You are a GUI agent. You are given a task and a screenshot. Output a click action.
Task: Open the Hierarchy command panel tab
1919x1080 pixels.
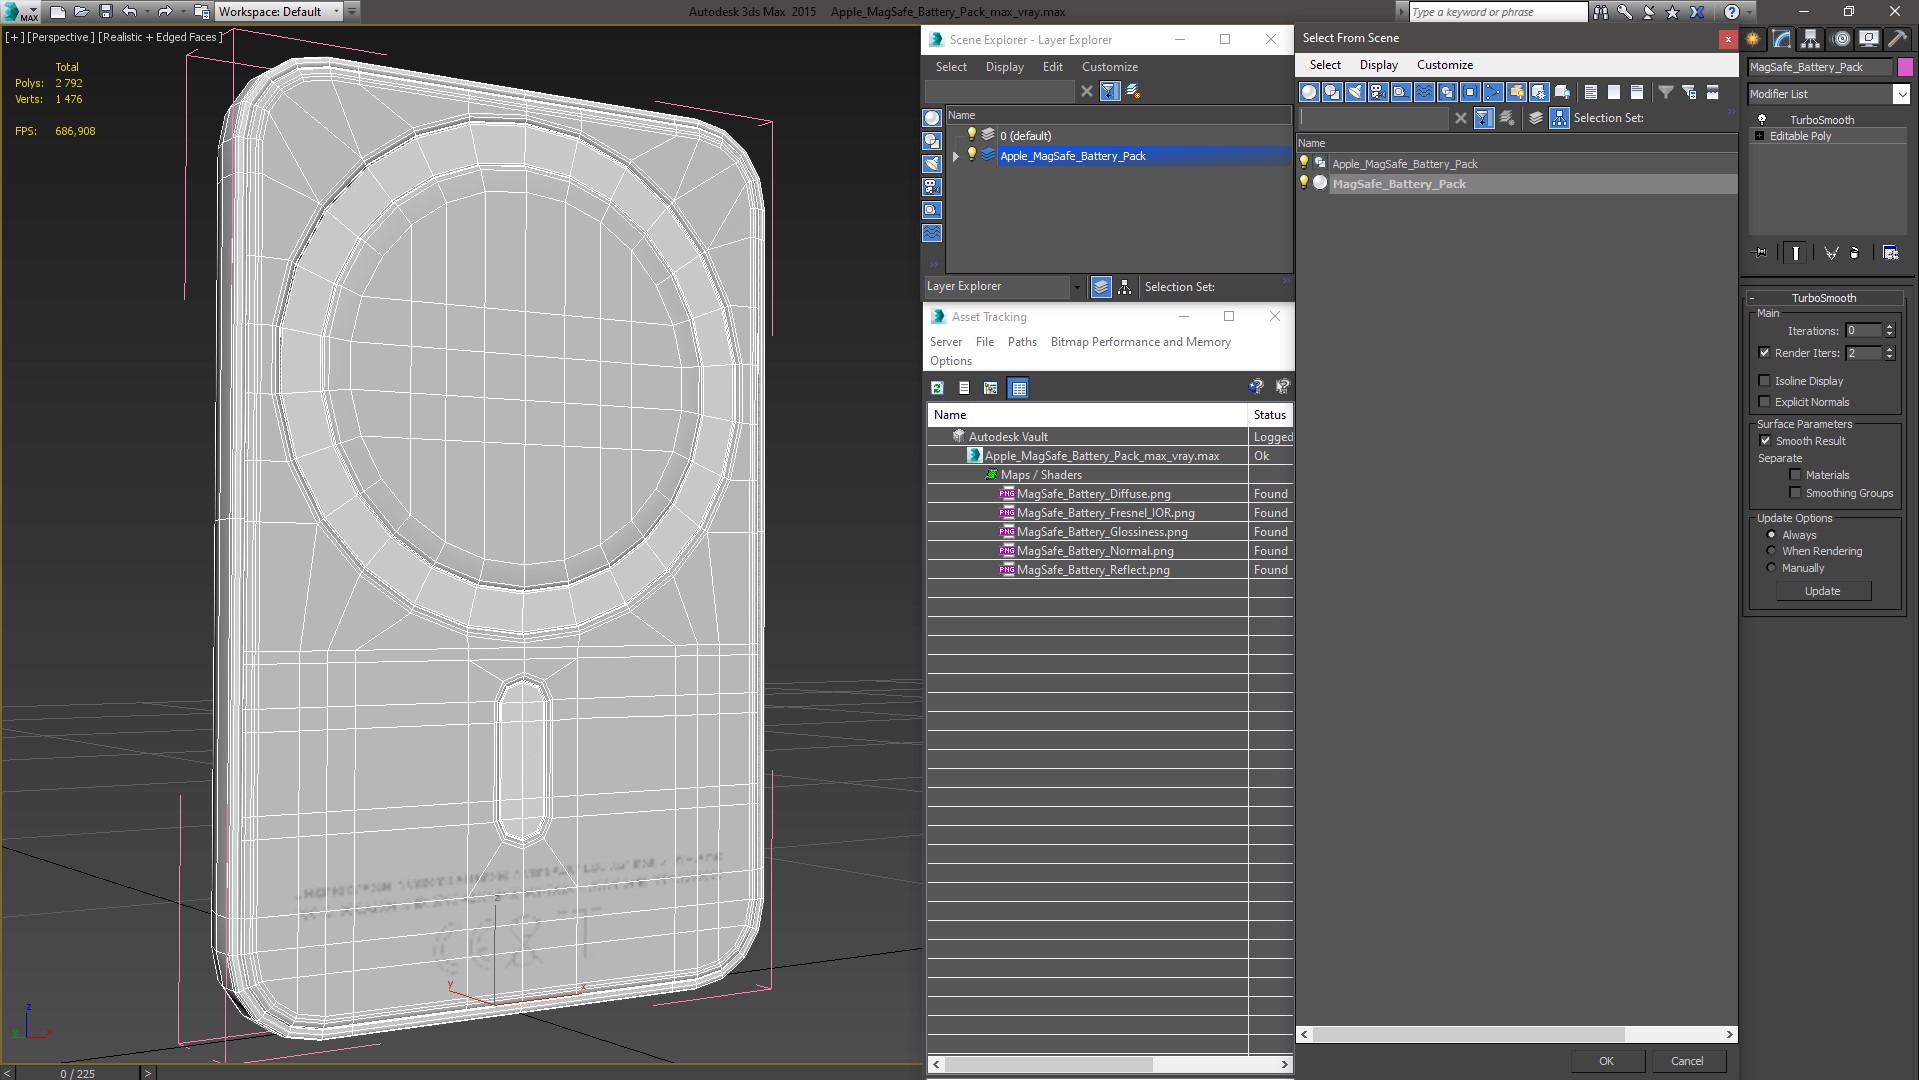coord(1811,39)
